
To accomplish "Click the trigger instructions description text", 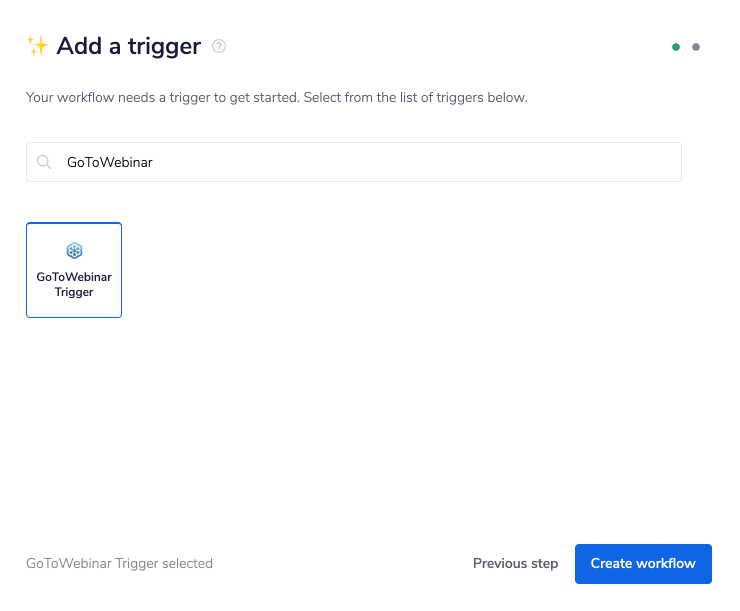I will [x=276, y=98].
